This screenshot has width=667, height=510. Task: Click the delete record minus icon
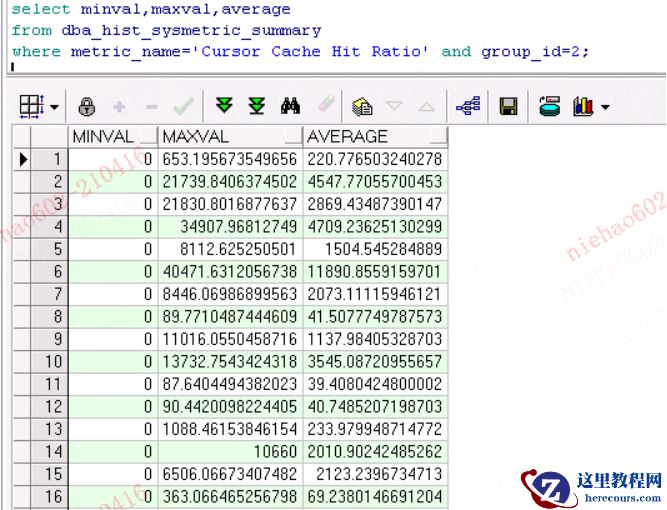coord(151,106)
